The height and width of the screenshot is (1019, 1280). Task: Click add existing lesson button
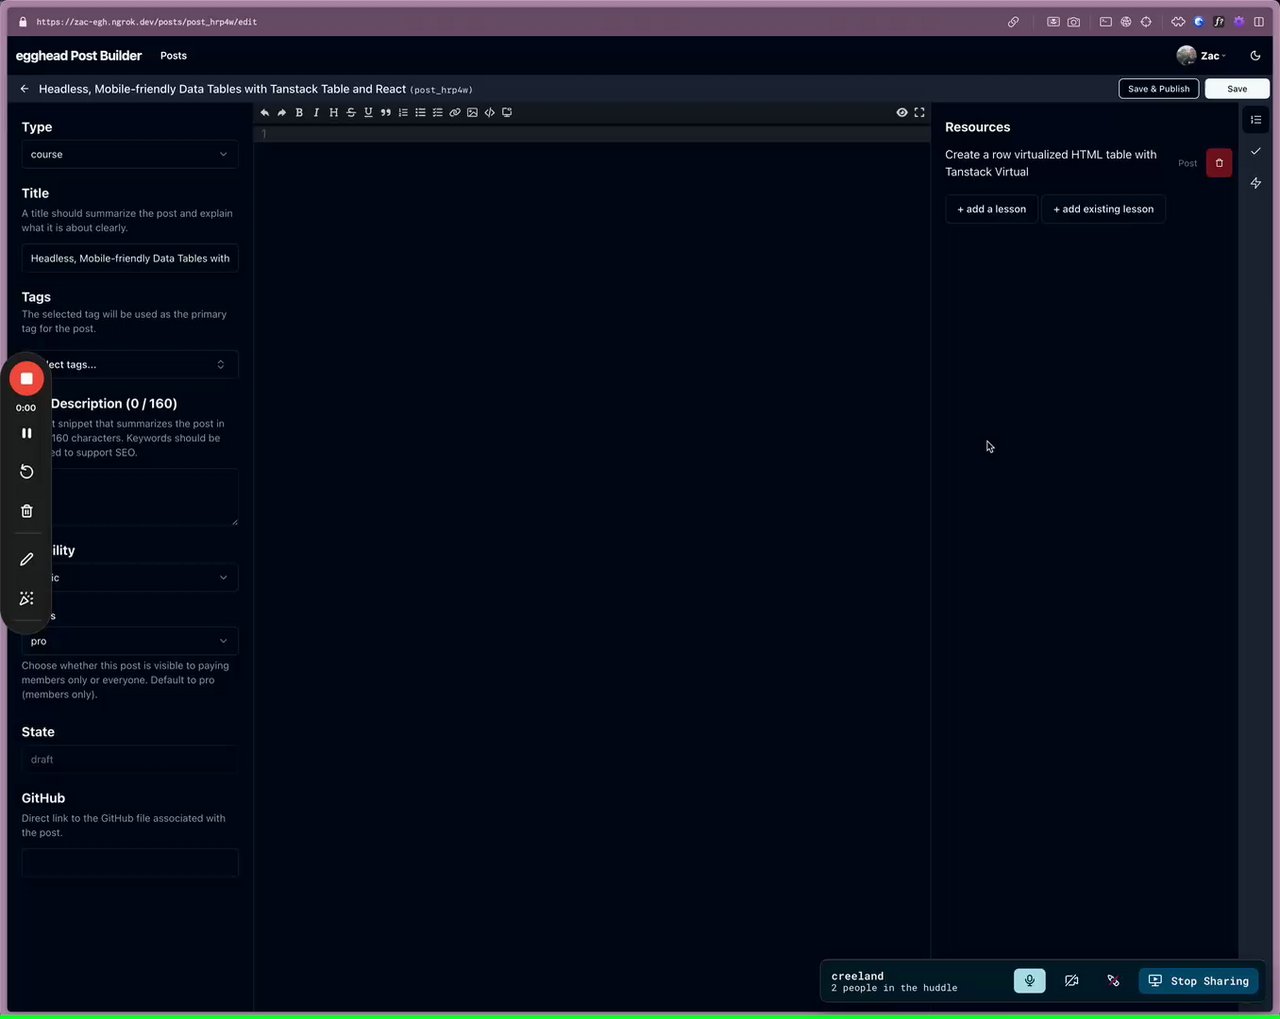pyautogui.click(x=1103, y=209)
